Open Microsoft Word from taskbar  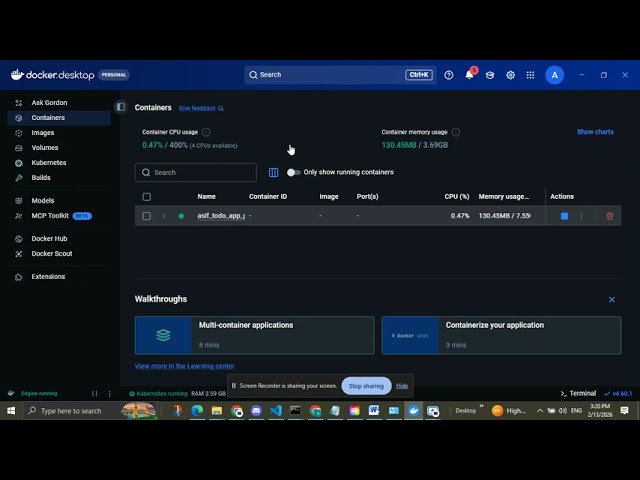pyautogui.click(x=374, y=411)
